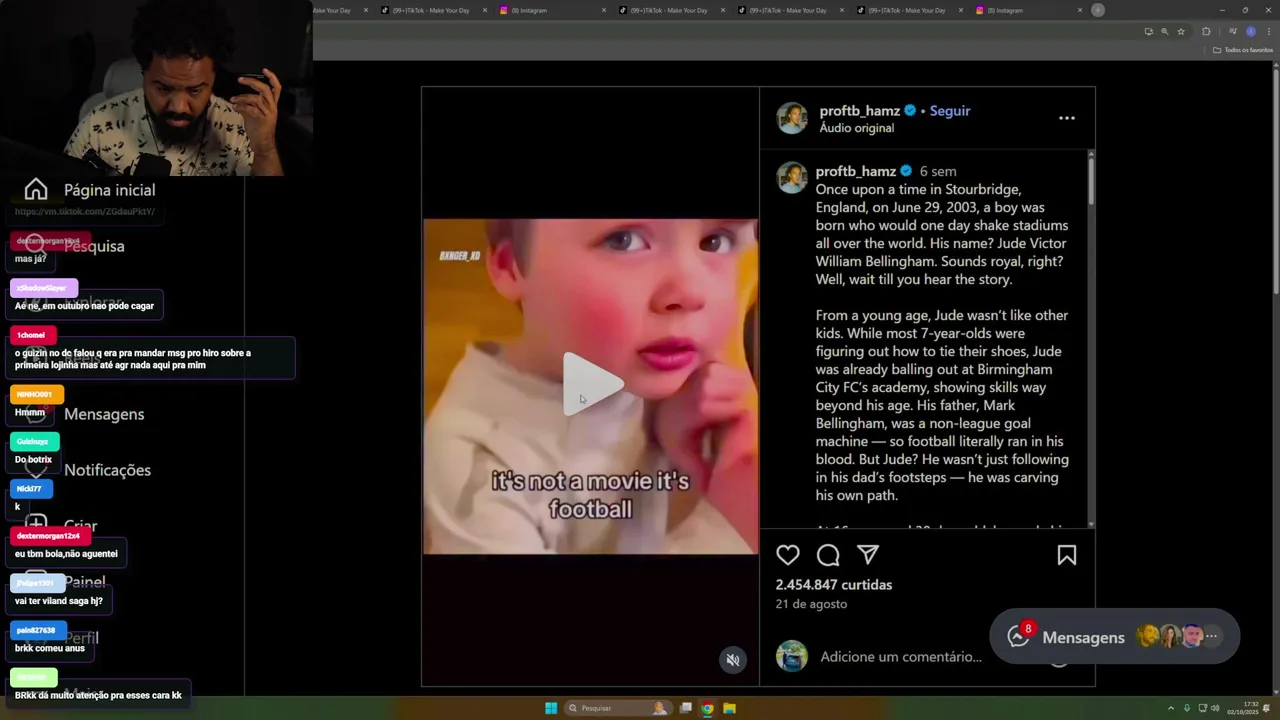
Task: Open the Messenger icon with the 8 badge
Action: click(x=1019, y=636)
